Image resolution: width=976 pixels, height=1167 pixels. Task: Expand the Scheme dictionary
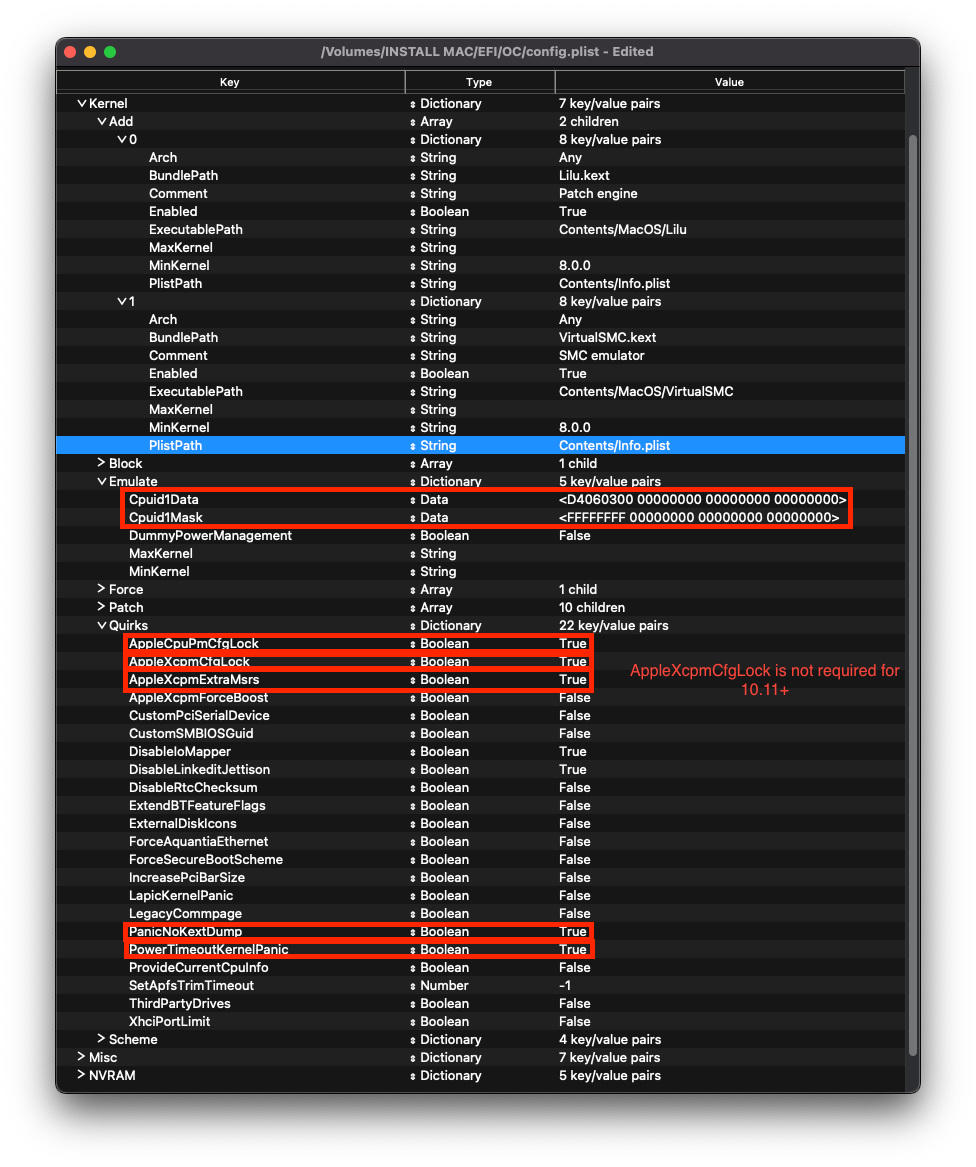click(x=101, y=1040)
